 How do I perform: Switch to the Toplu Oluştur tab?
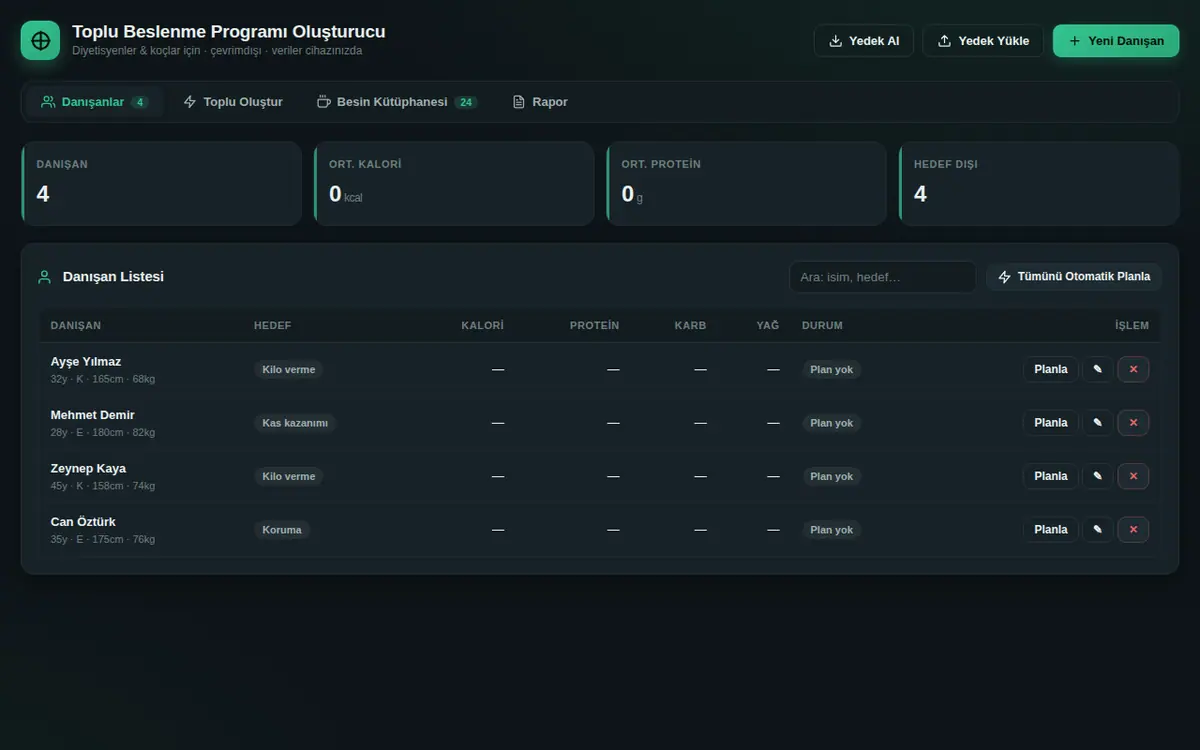pos(233,102)
